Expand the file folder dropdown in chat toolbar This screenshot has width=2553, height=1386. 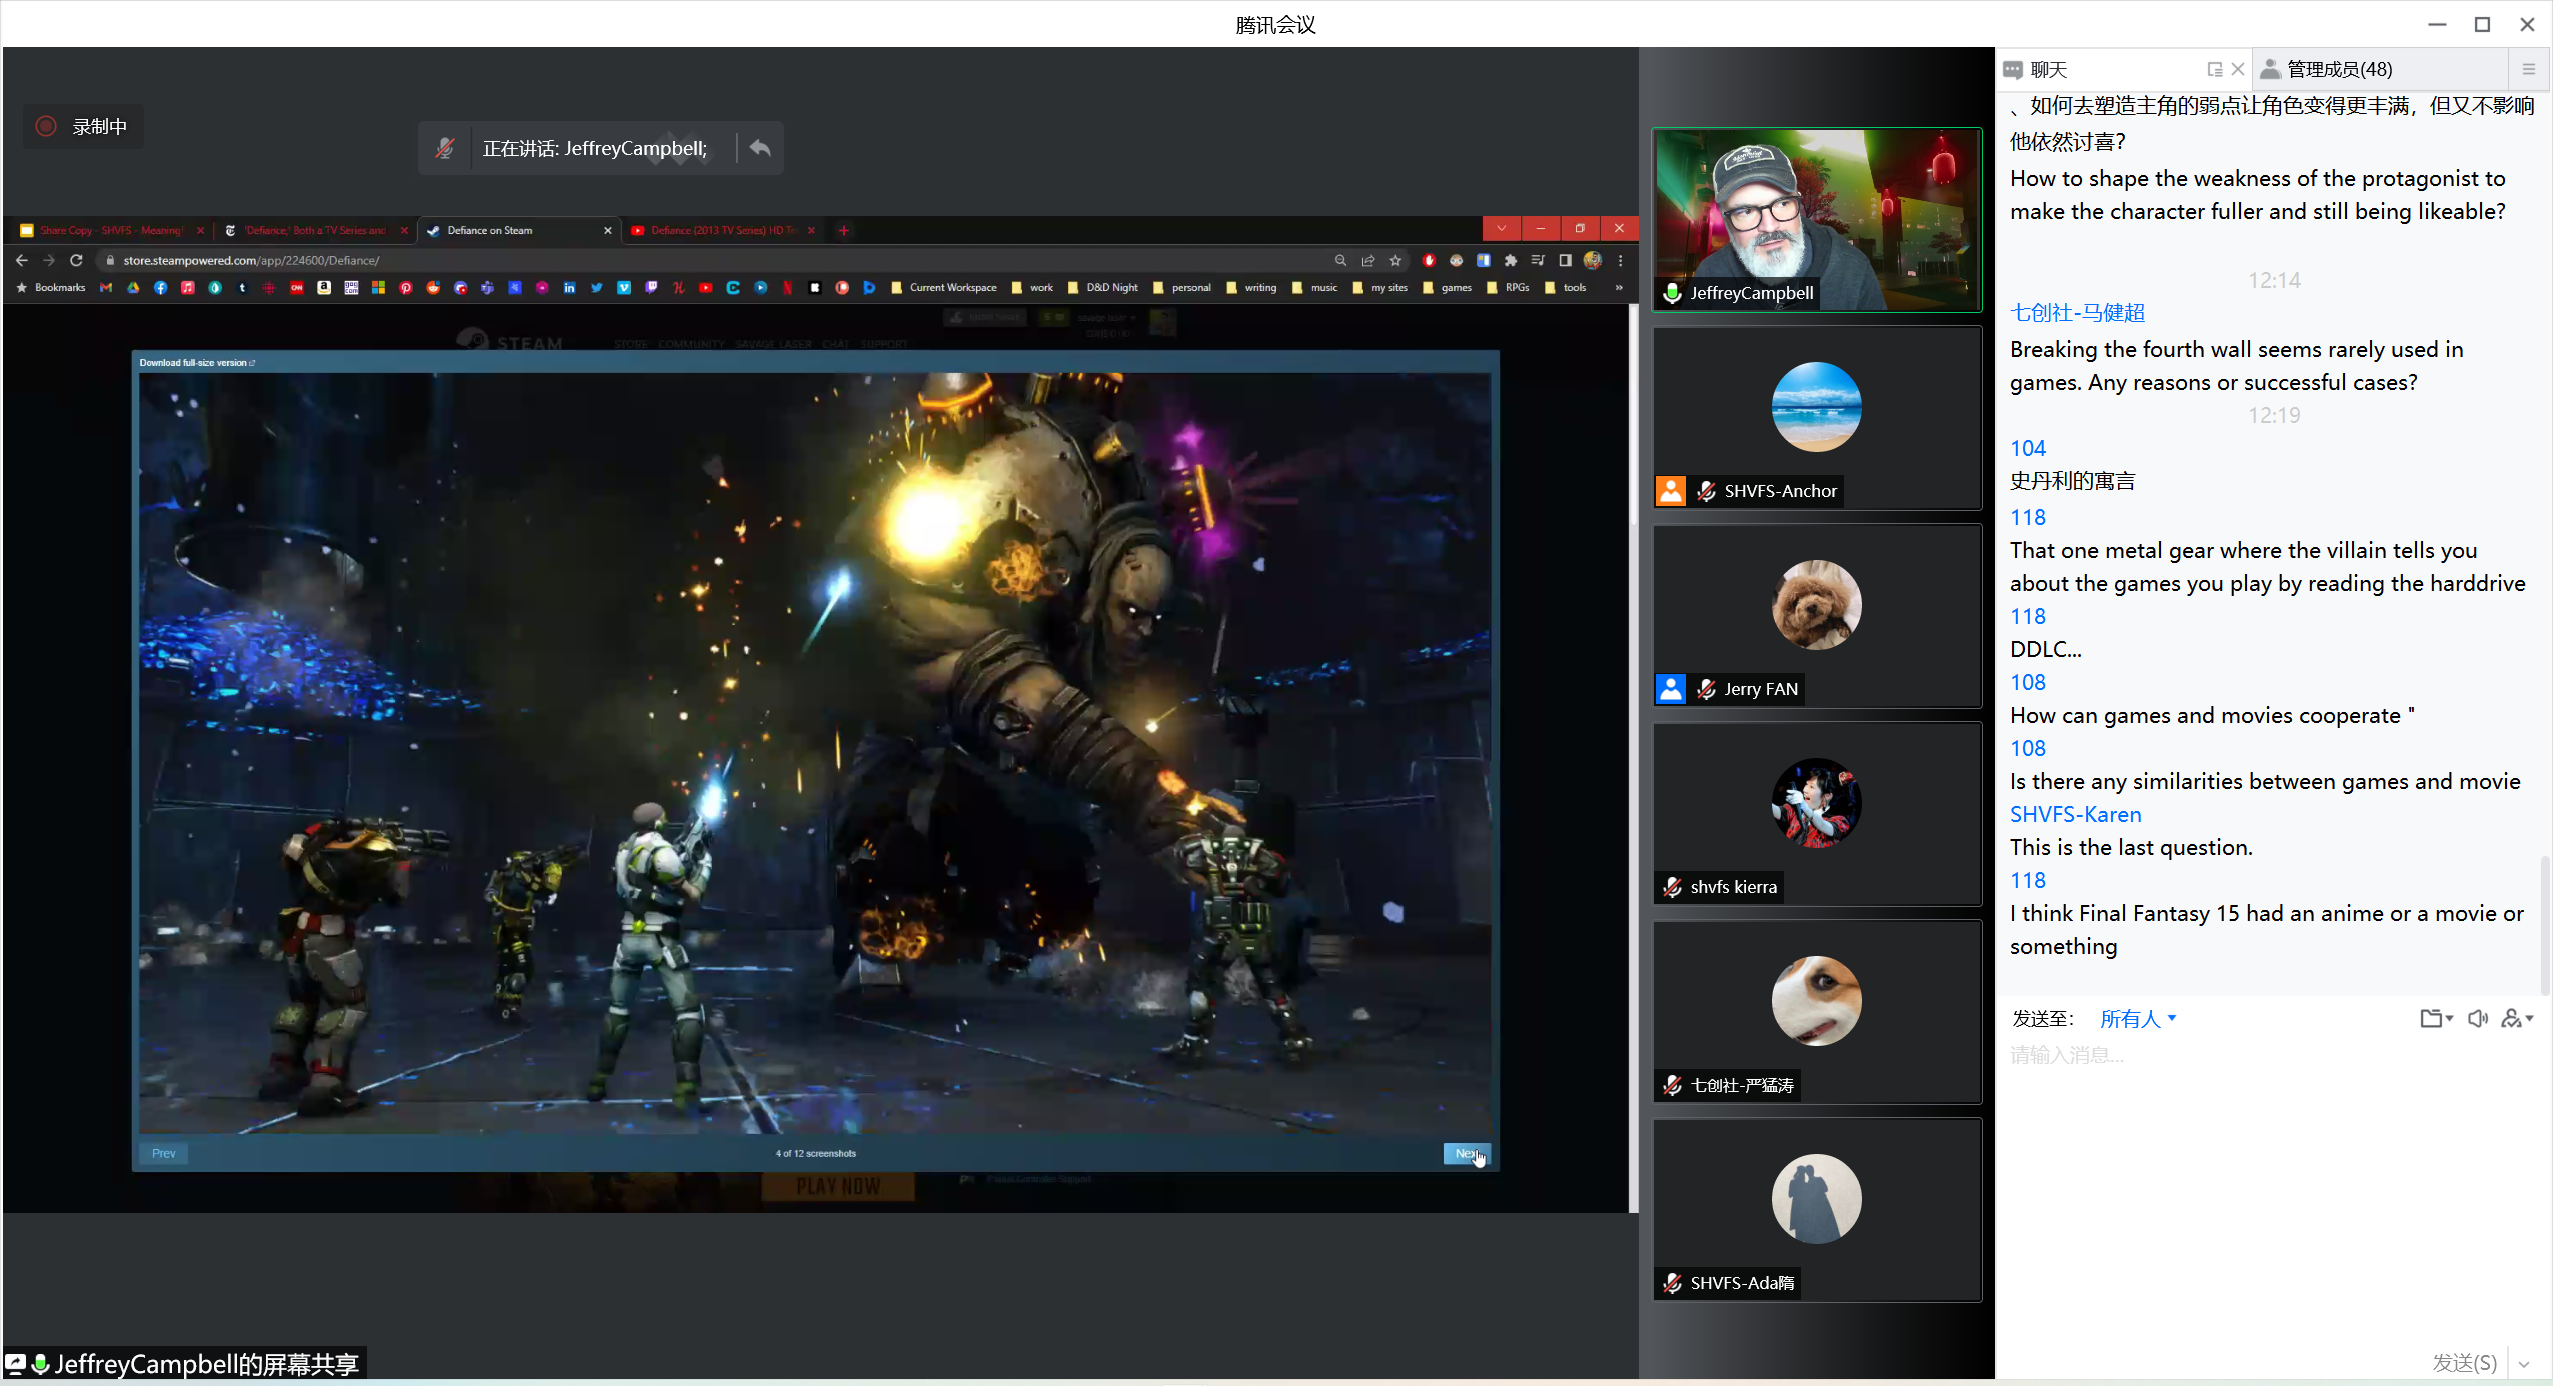(2436, 1018)
